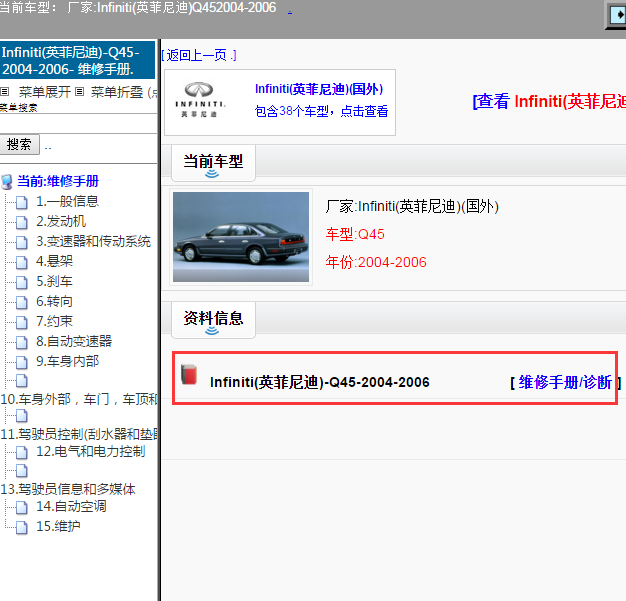Click the page icon beside 8.自动变速器

pos(21,342)
